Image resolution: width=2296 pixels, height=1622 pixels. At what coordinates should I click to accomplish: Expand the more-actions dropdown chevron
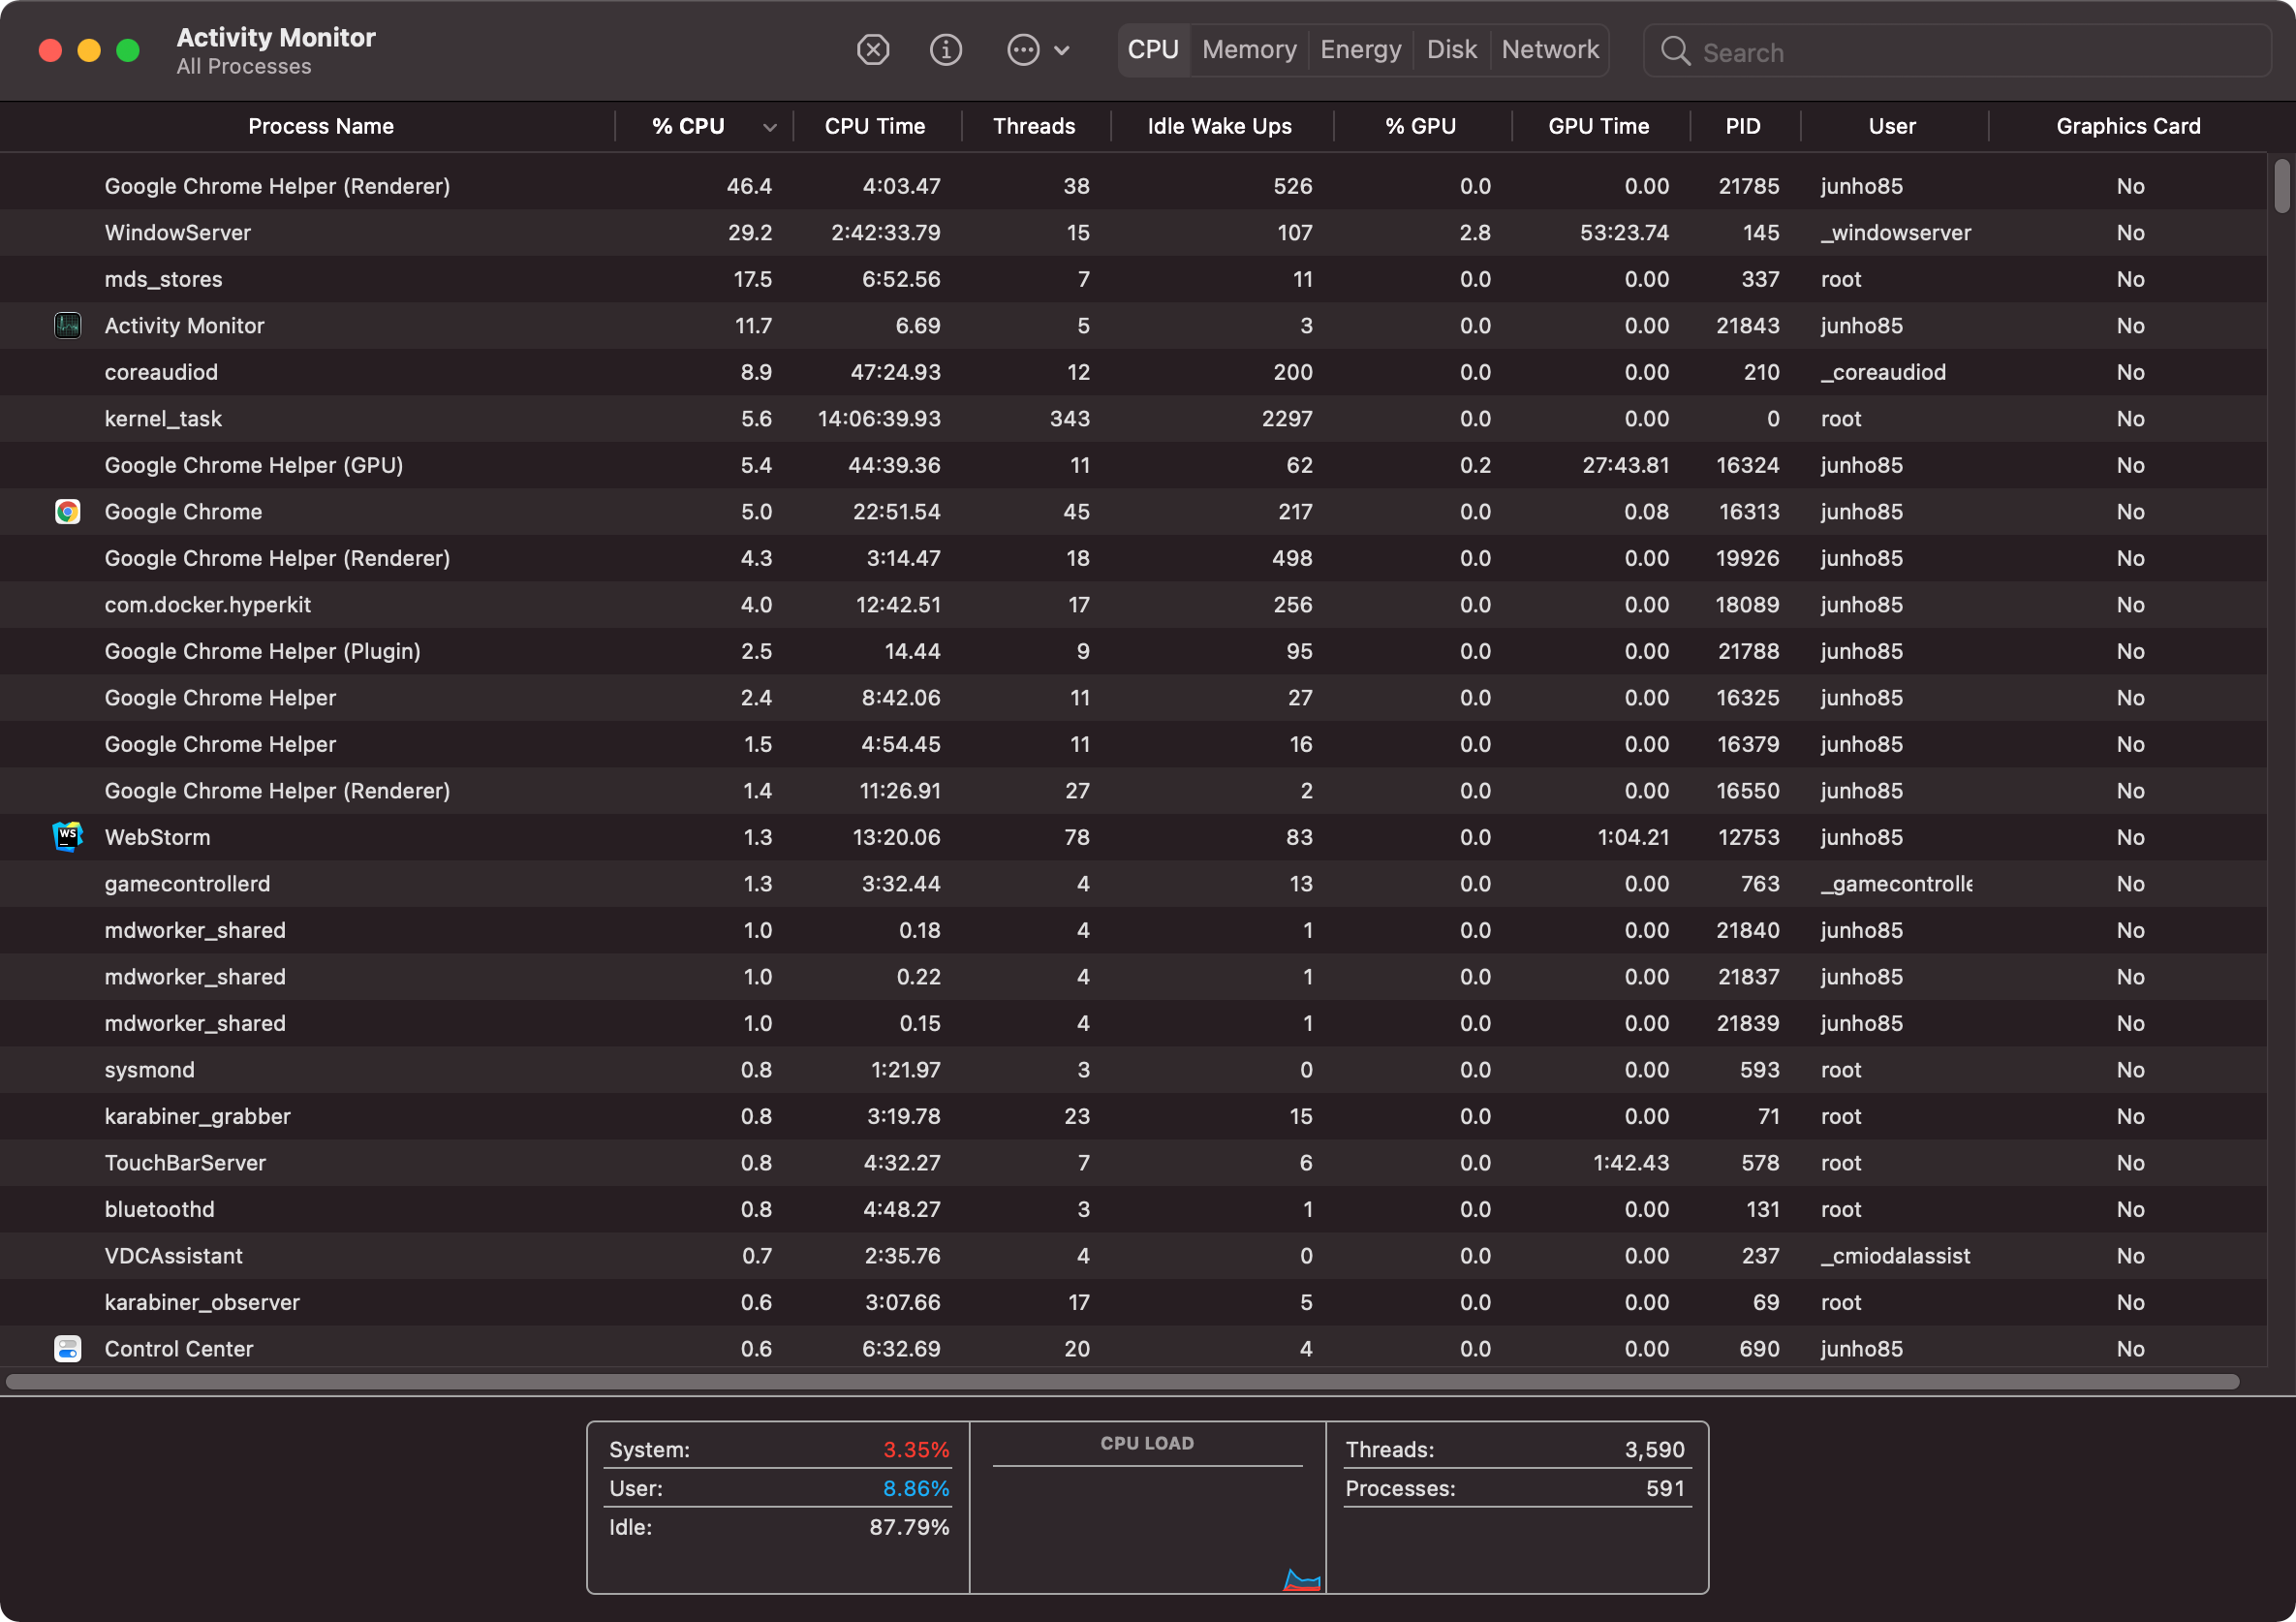[1062, 50]
